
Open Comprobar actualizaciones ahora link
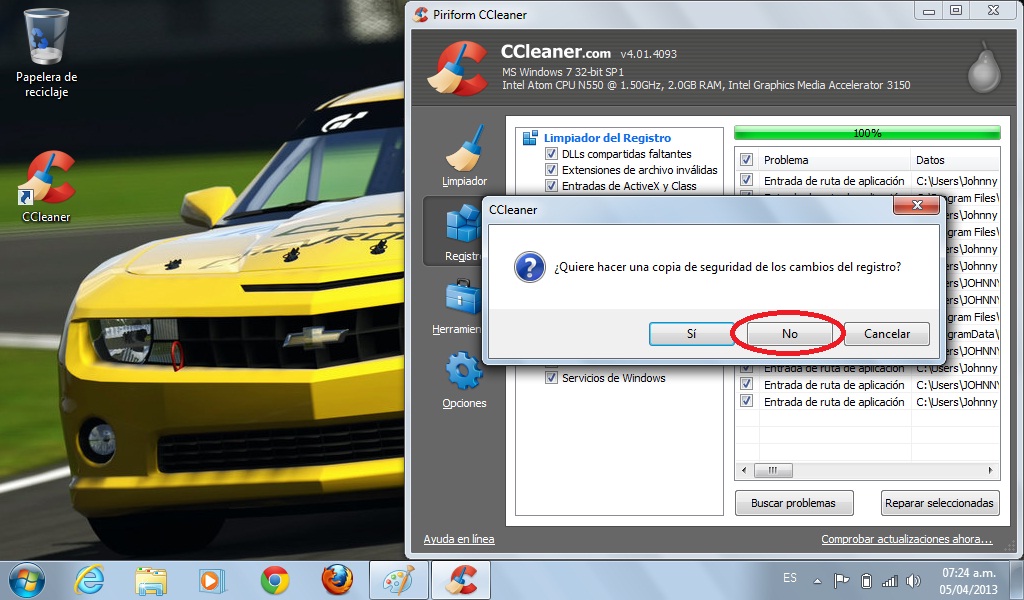coord(908,538)
